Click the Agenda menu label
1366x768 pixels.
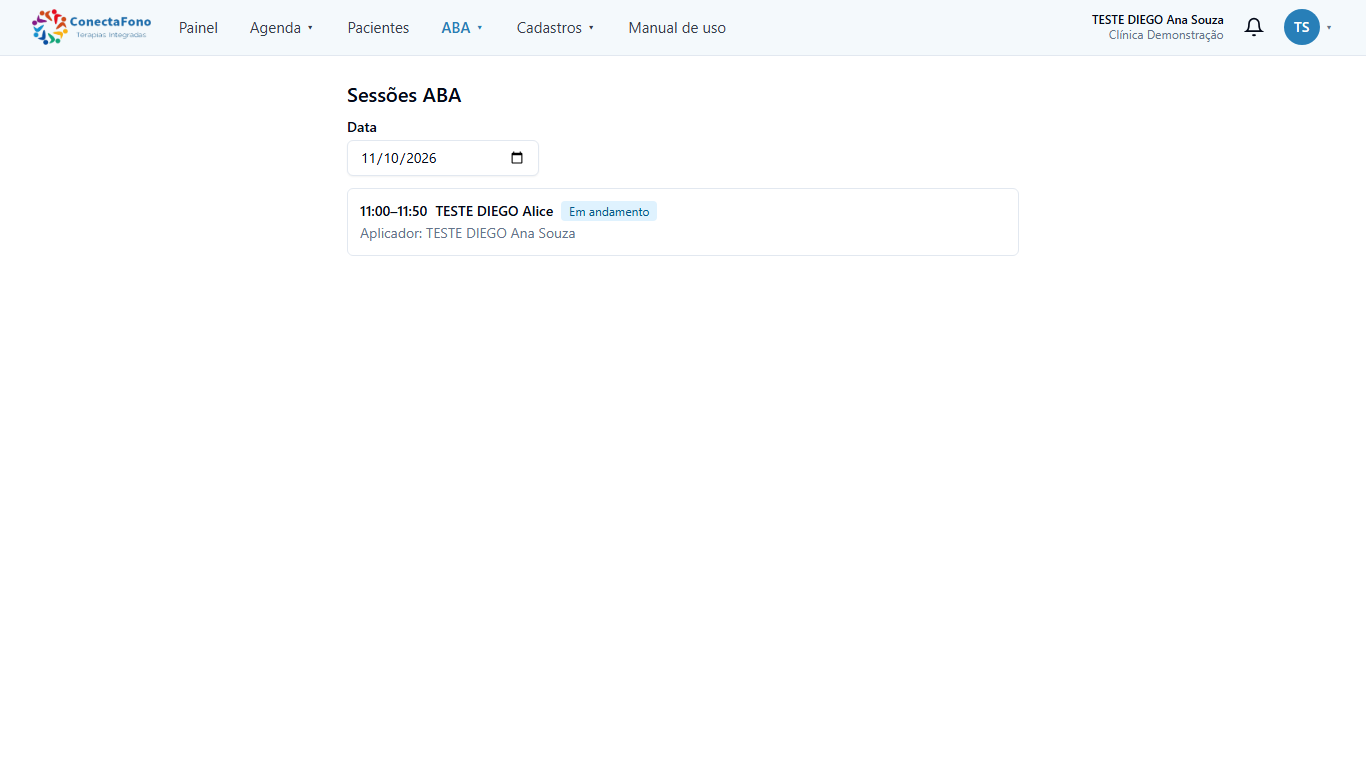(275, 28)
